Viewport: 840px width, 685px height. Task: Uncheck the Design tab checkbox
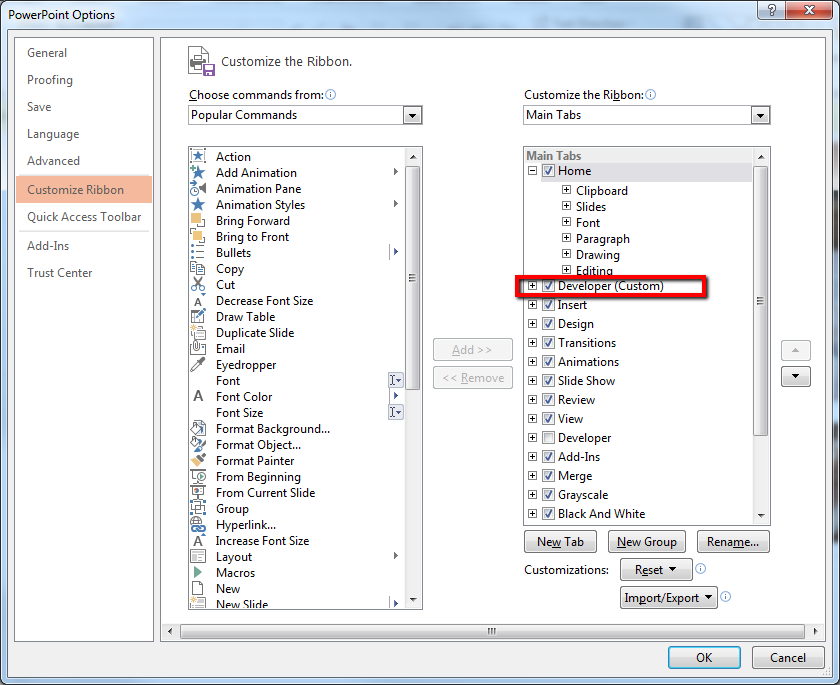548,323
